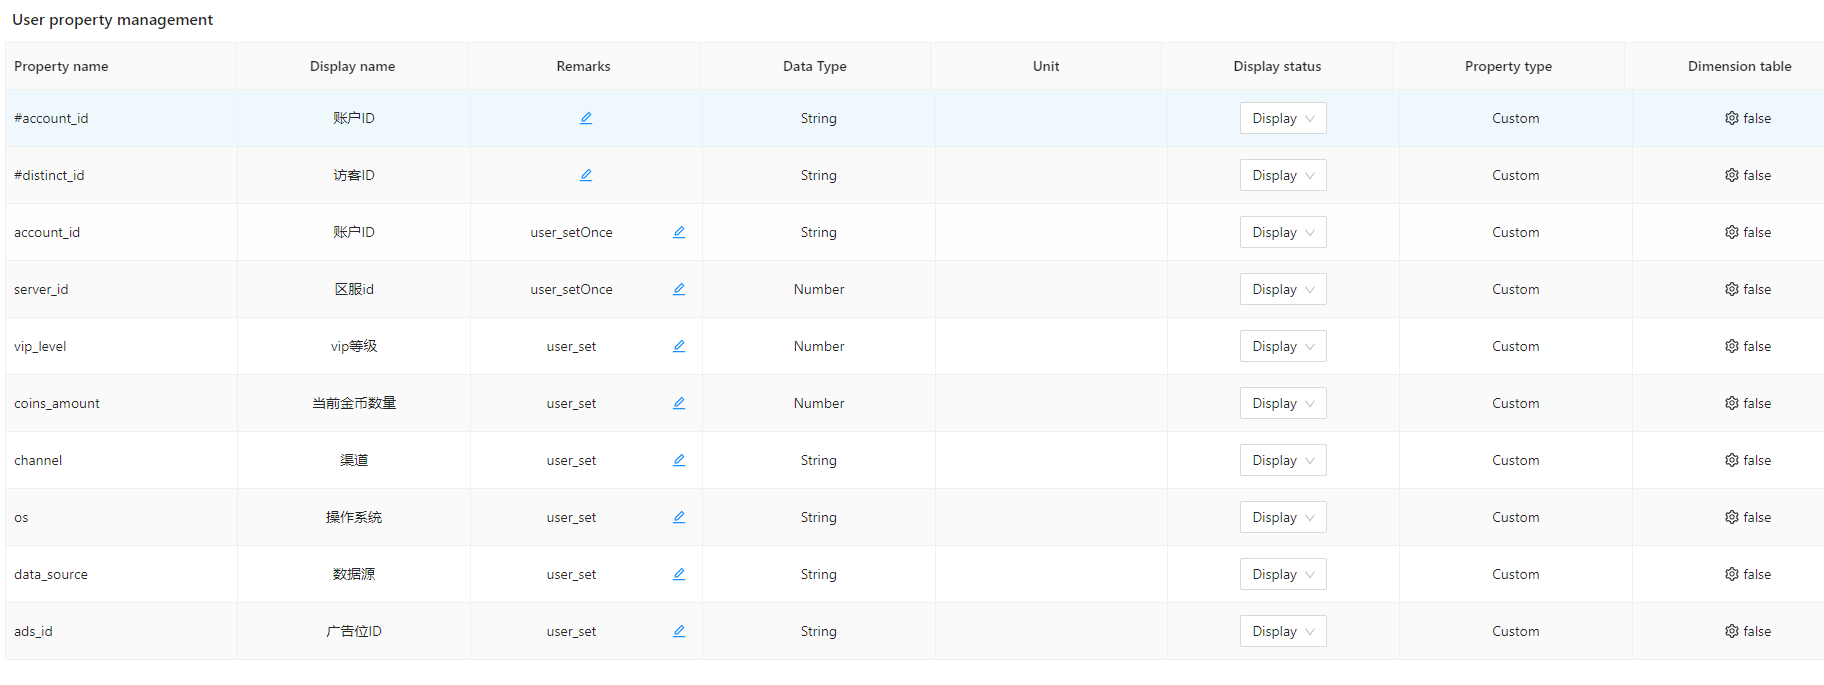Open dimension table gear for ads_id
This screenshot has height=685, width=1824.
point(1731,631)
